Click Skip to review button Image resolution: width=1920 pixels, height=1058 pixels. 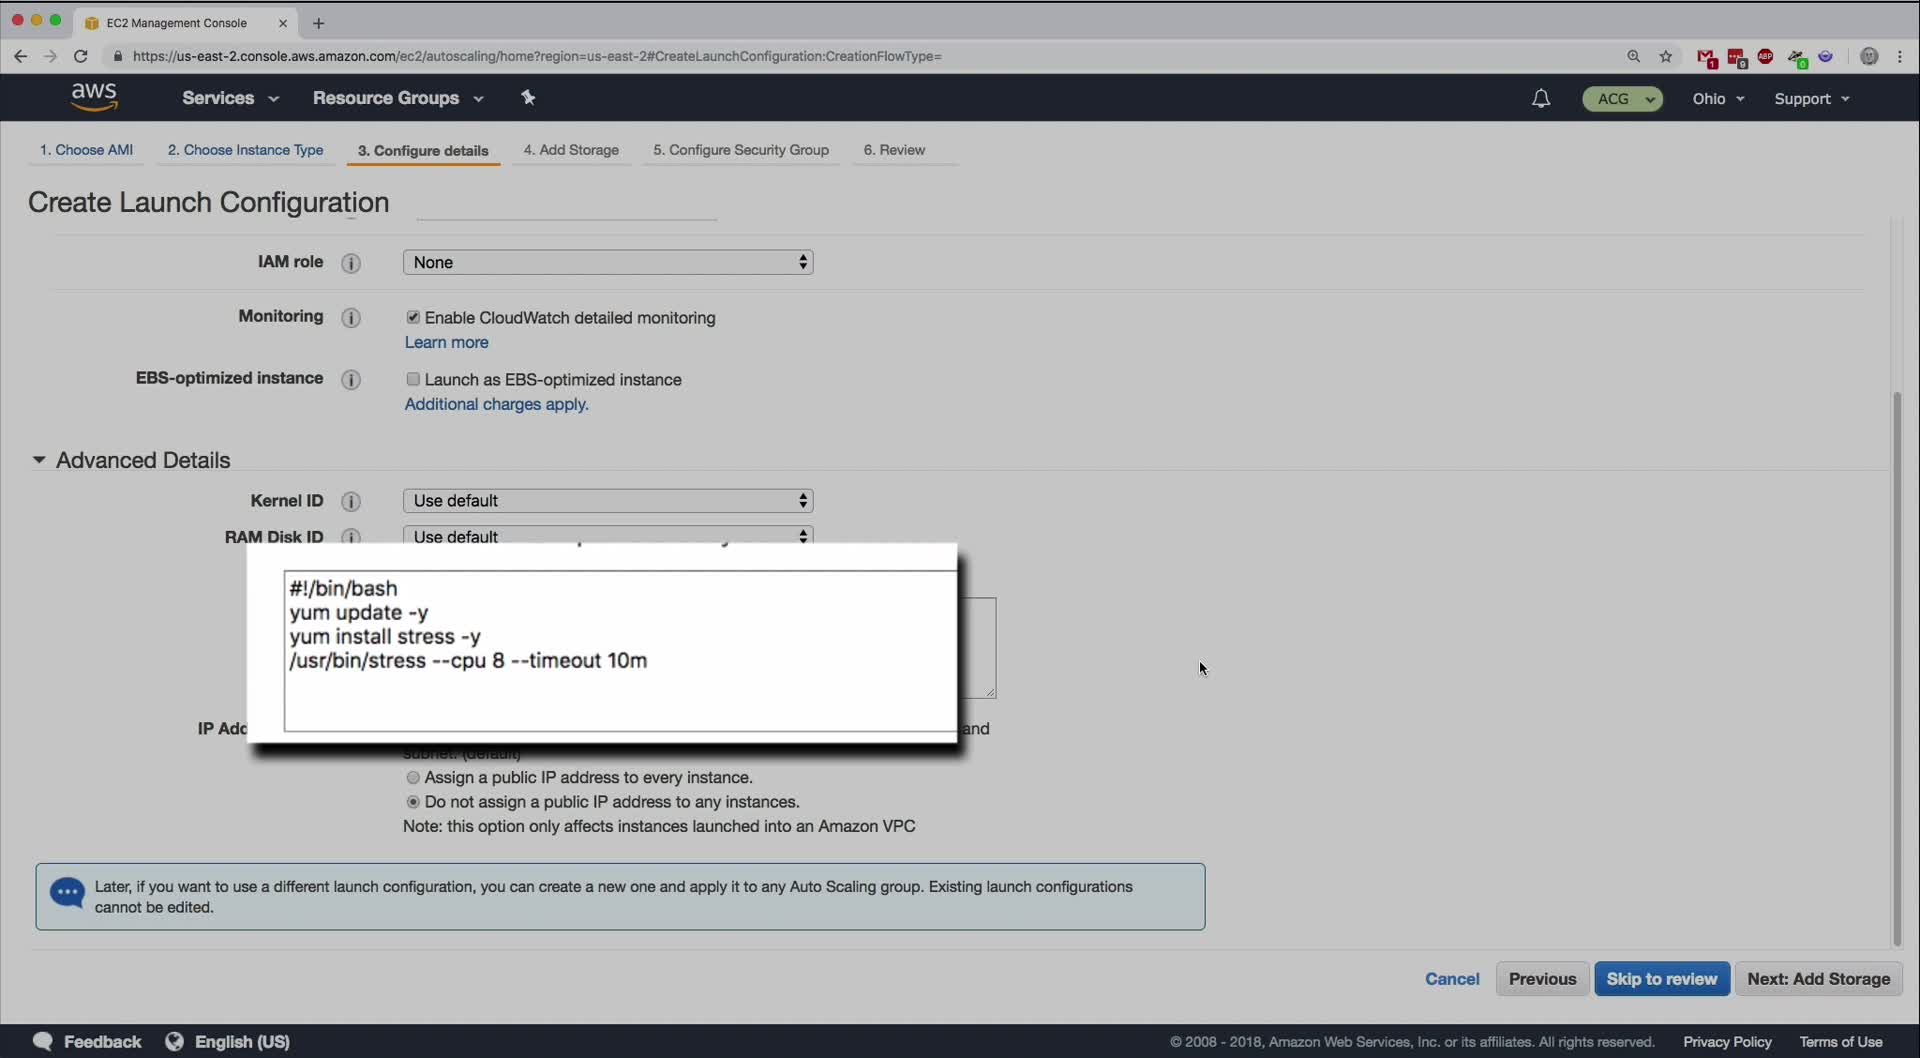pos(1661,979)
